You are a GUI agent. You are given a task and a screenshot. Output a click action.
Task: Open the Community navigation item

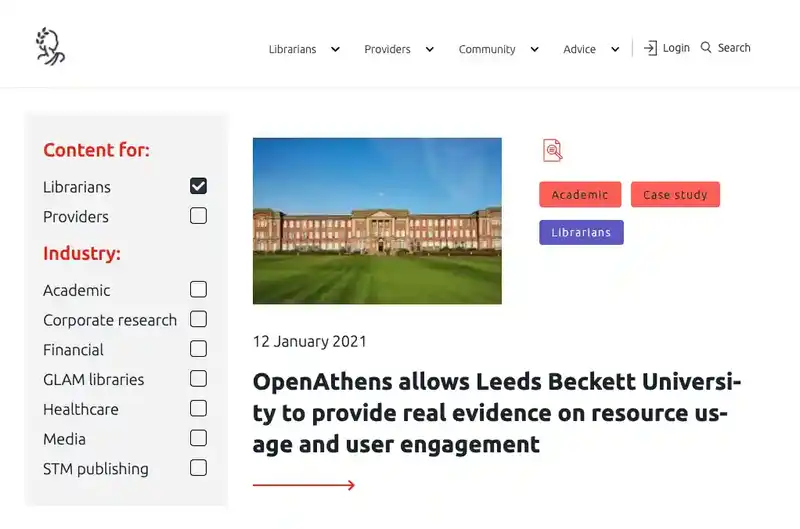click(x=487, y=49)
